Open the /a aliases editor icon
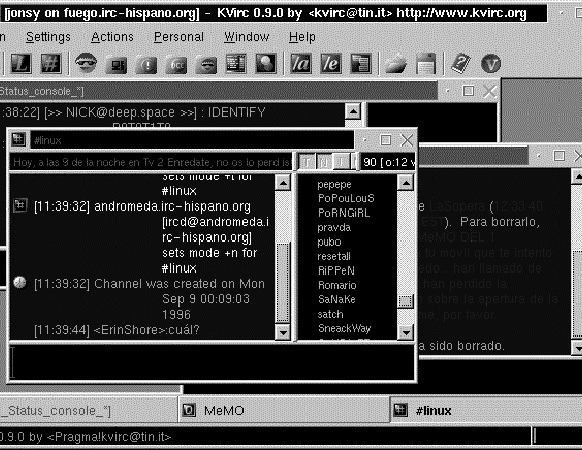 (x=301, y=64)
